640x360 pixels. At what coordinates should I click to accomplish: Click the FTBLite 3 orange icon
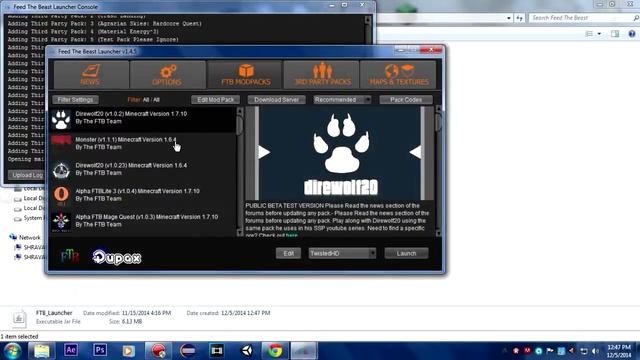(x=61, y=195)
